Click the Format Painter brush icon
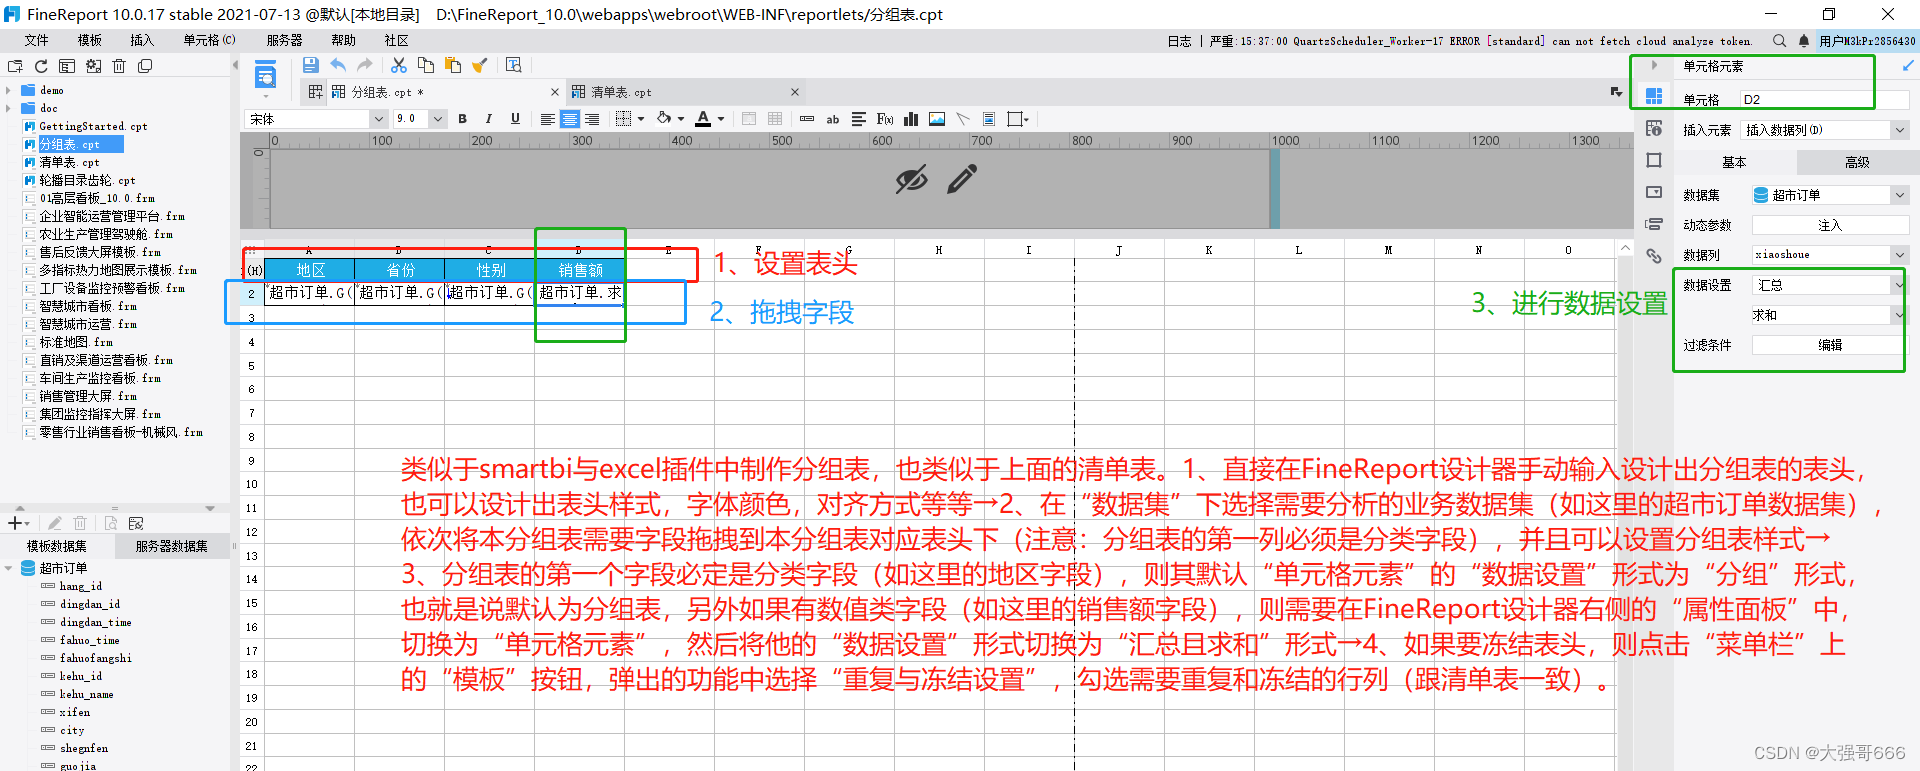This screenshot has height=771, width=1920. click(x=480, y=65)
